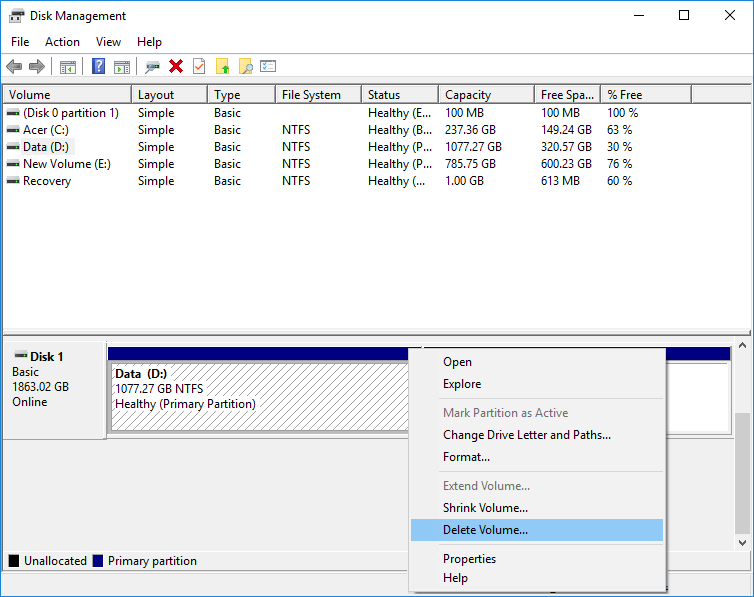Viewport: 754px width, 597px height.
Task: Select the Acer (C:) volume row
Action: point(46,130)
